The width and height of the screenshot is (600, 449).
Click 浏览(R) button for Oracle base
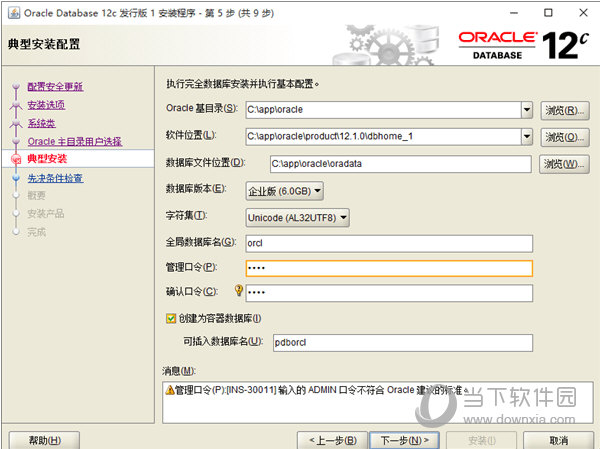(x=564, y=111)
